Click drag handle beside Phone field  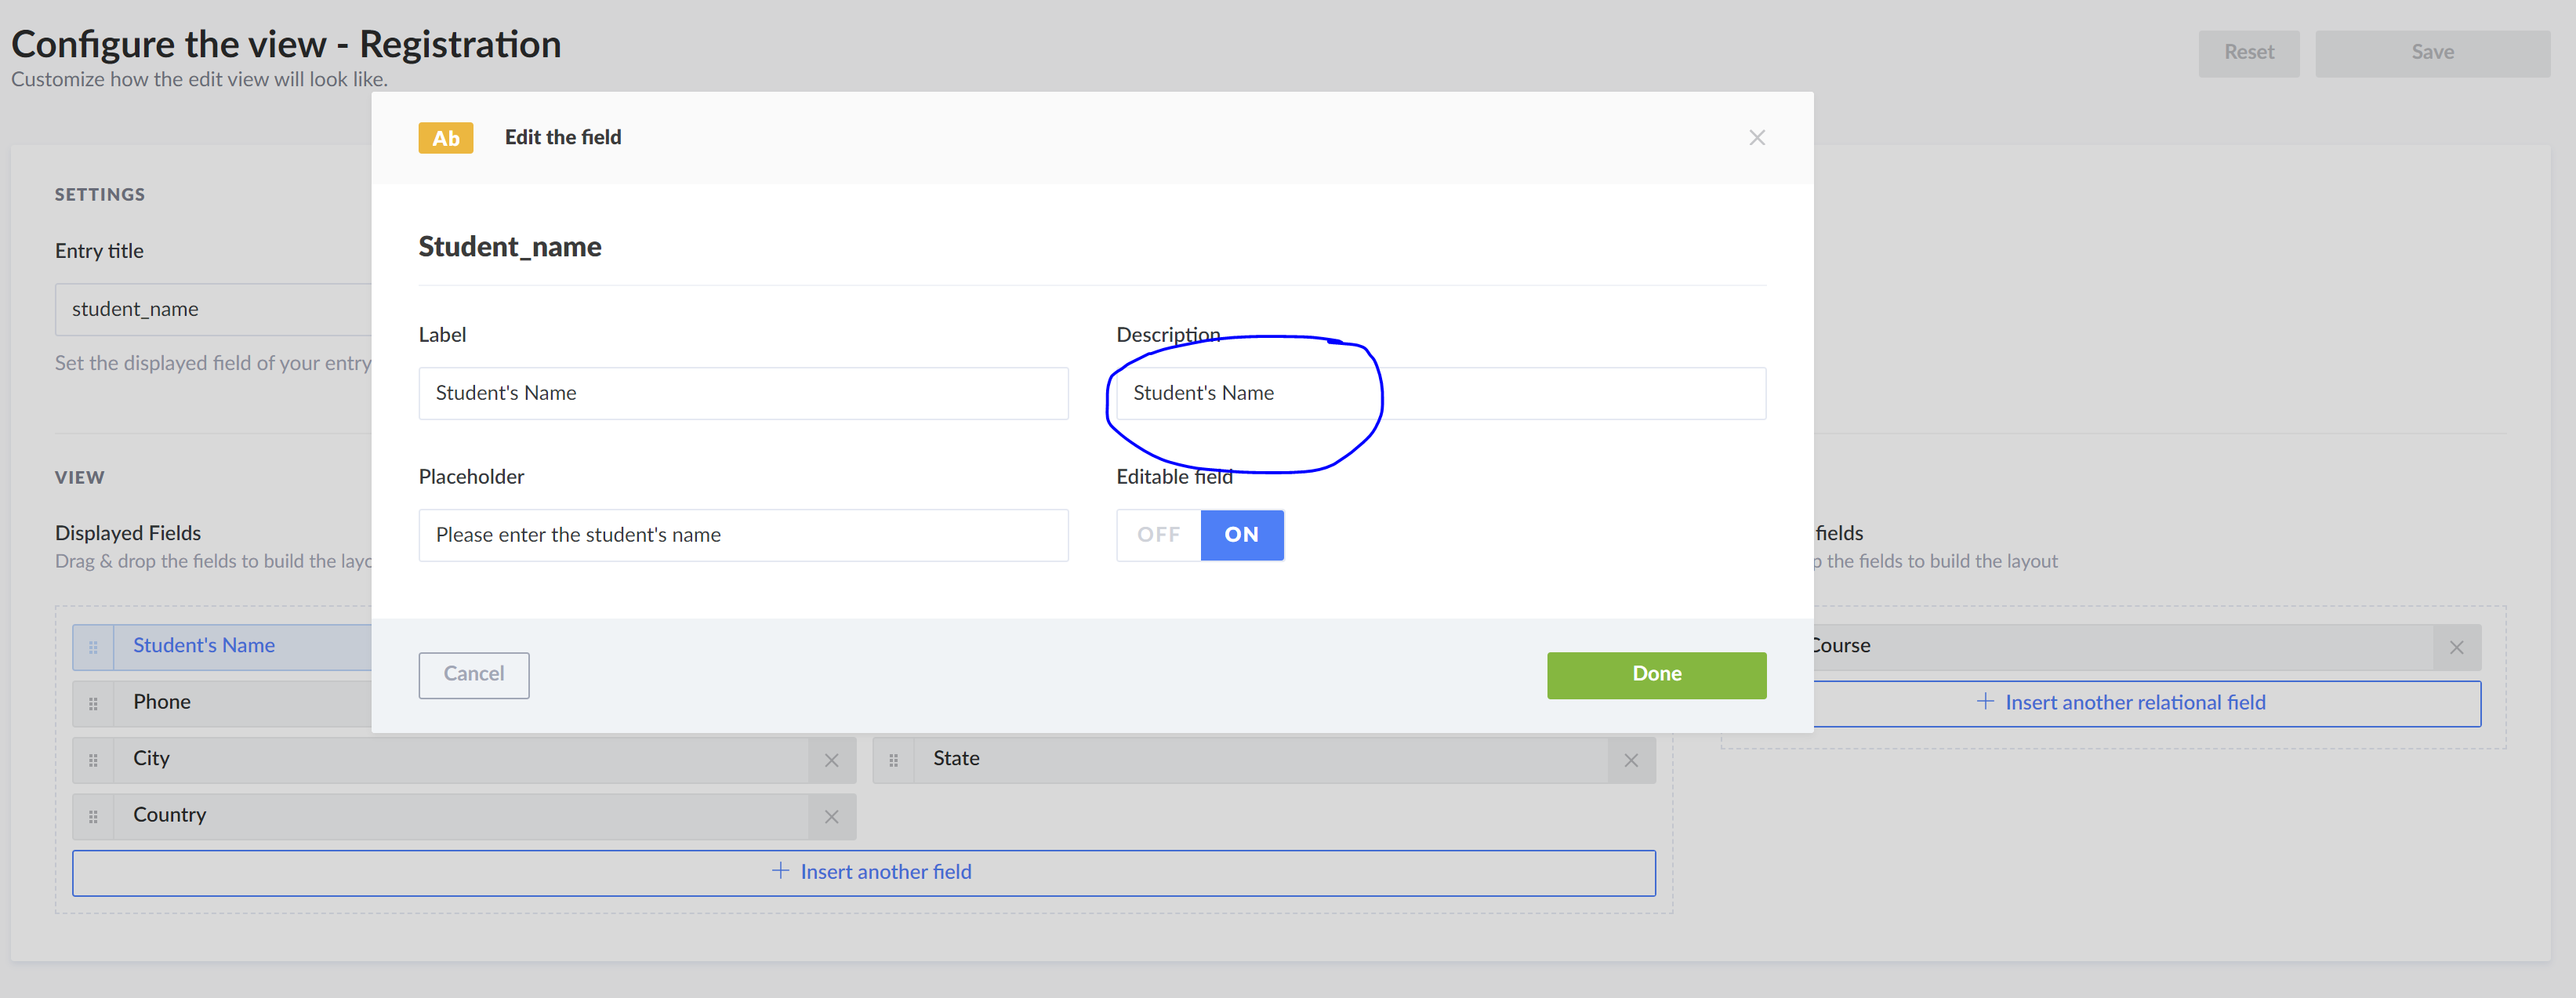(92, 703)
